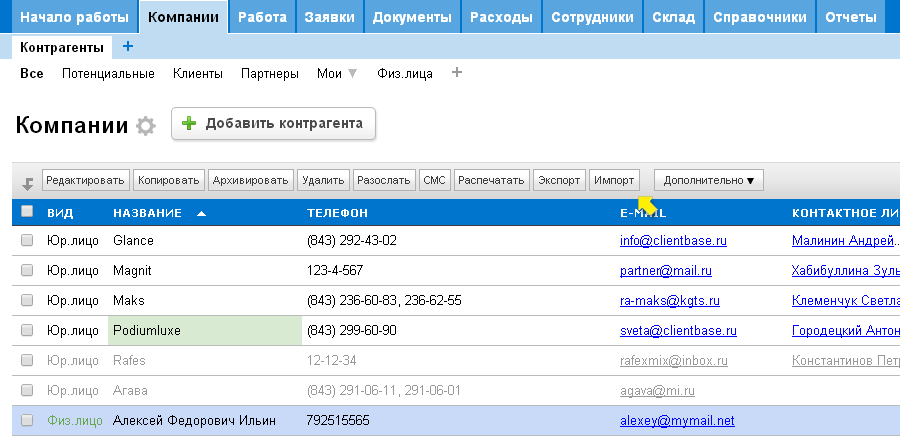Viewport: 900px width, 436px height.
Task: Click the Импорт button
Action: click(x=614, y=180)
